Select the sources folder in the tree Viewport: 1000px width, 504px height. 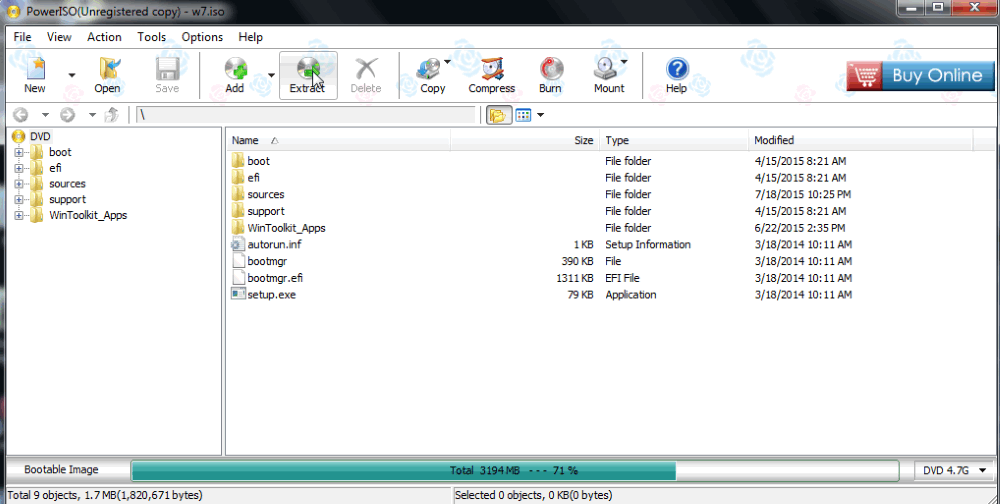[x=67, y=184]
